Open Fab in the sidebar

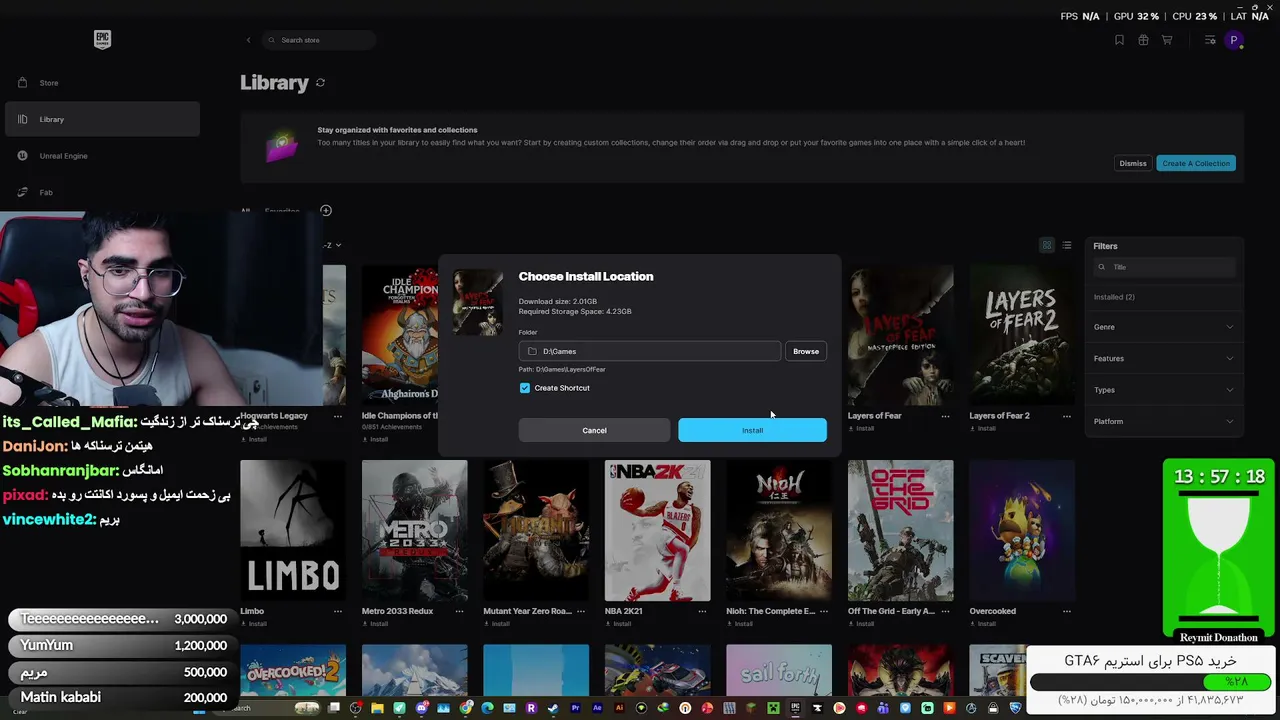pyautogui.click(x=102, y=192)
